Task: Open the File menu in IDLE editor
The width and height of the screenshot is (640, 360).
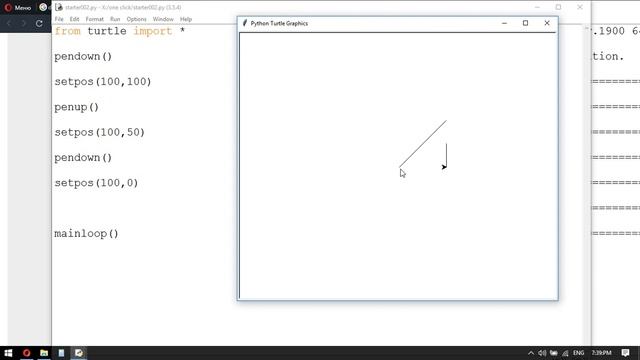Action: 59,19
